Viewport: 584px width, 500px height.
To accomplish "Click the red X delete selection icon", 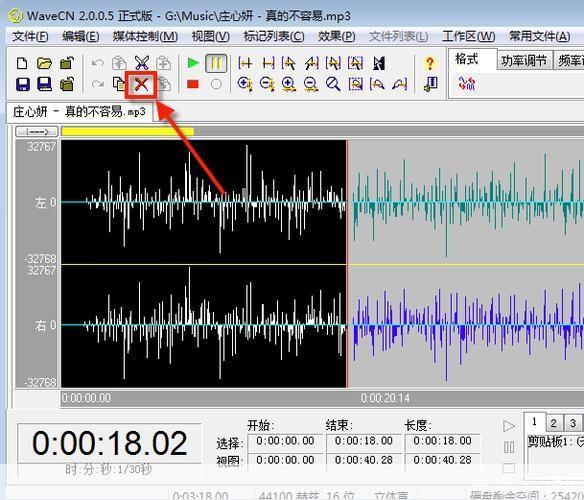I will pyautogui.click(x=141, y=85).
